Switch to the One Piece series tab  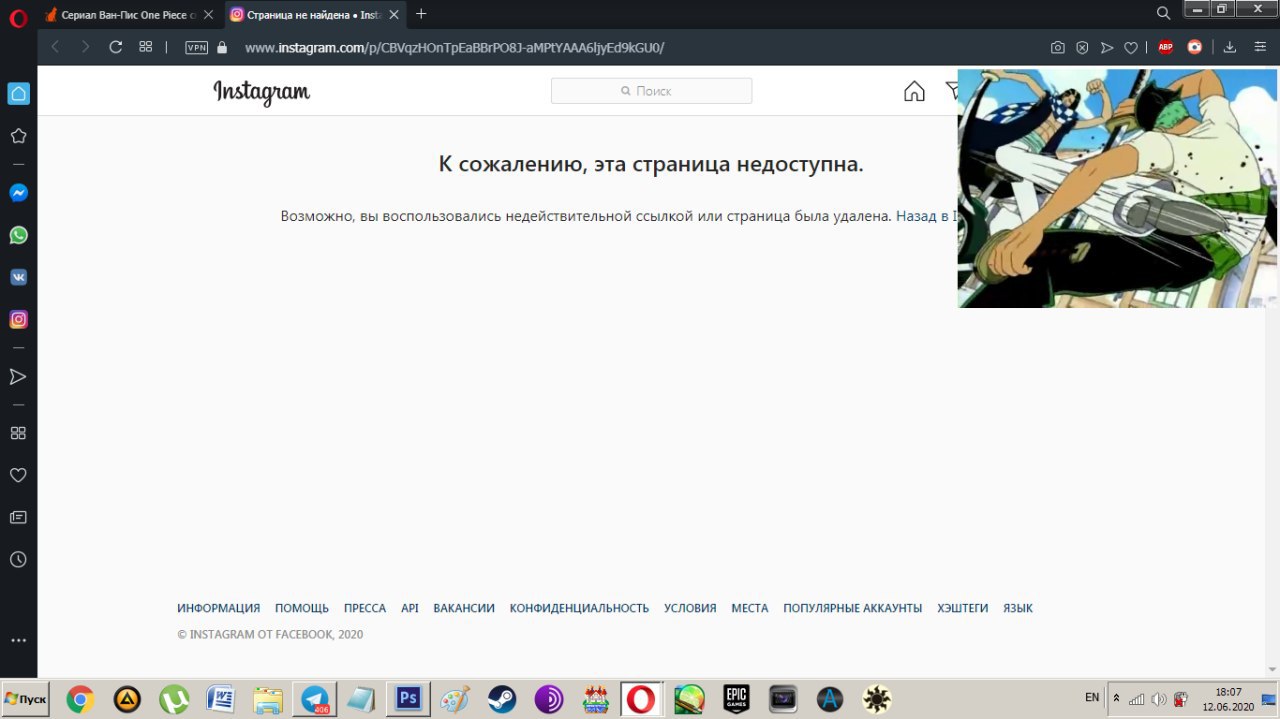[129, 14]
